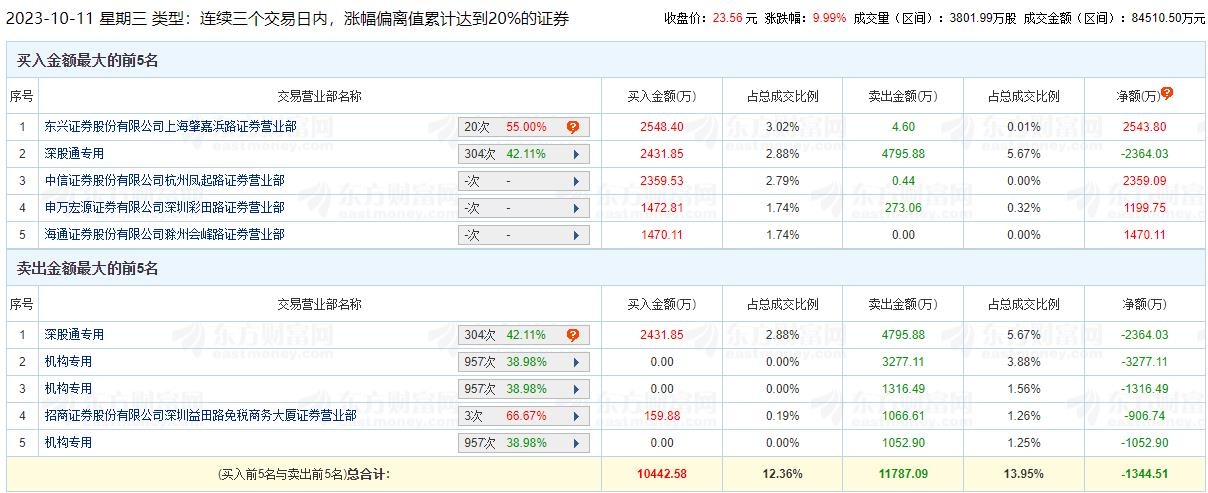
Task: Open 中信证券 杭州凤起路 branch link
Action: 164,181
